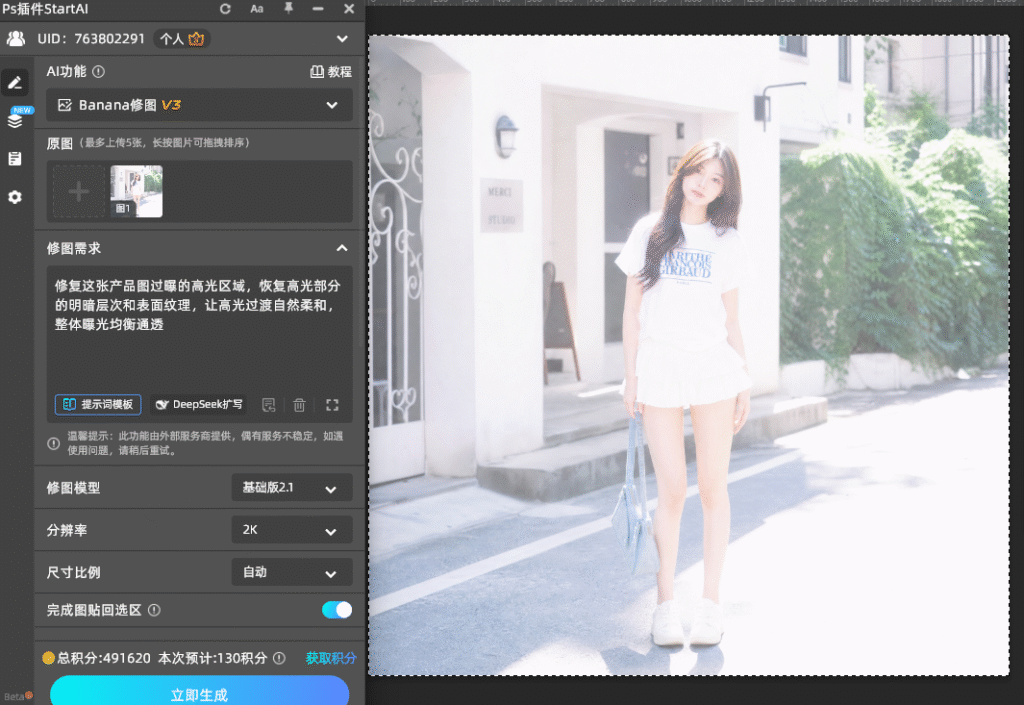Screen dimensions: 1024x705
Task: Click the gold coin icon before 总积分
Action: [x=48, y=658]
